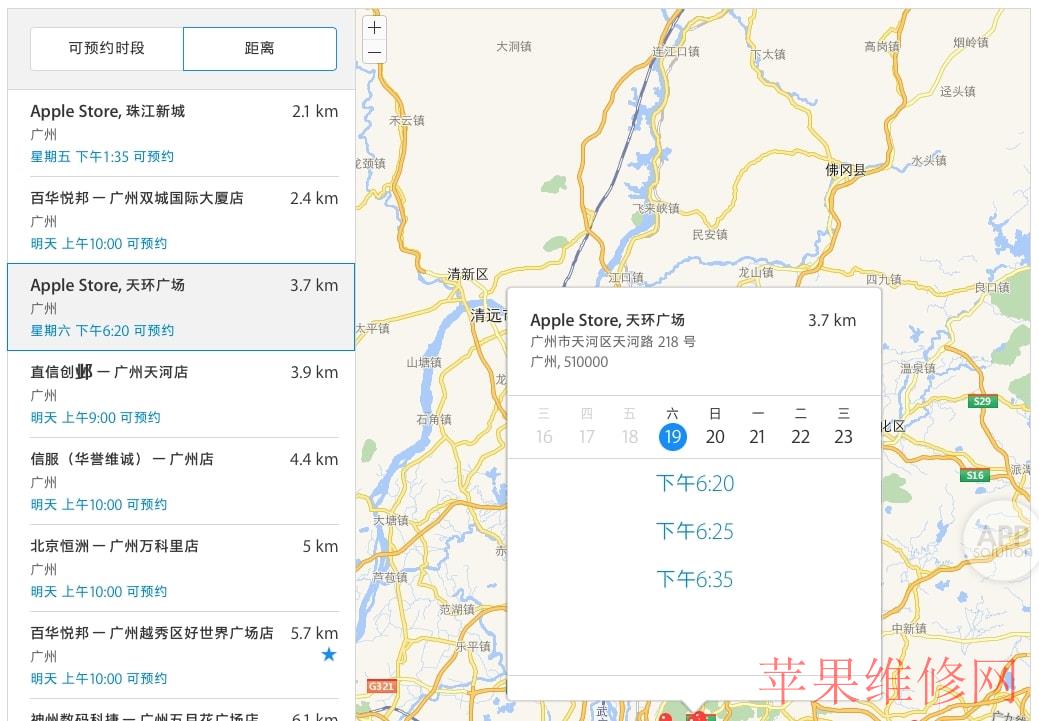Click the 2.1 km distance value
Image resolution: width=1039 pixels, height=721 pixels.
315,111
